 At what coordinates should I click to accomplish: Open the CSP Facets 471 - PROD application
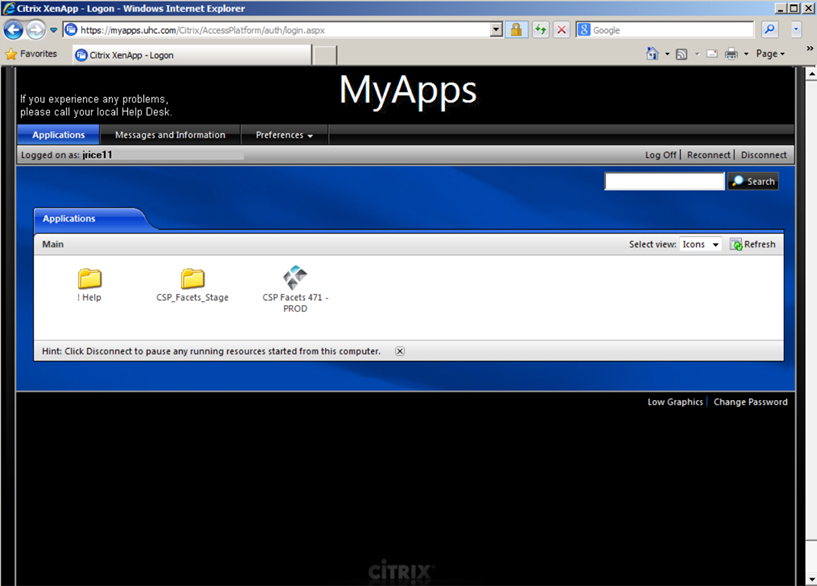pos(295,278)
